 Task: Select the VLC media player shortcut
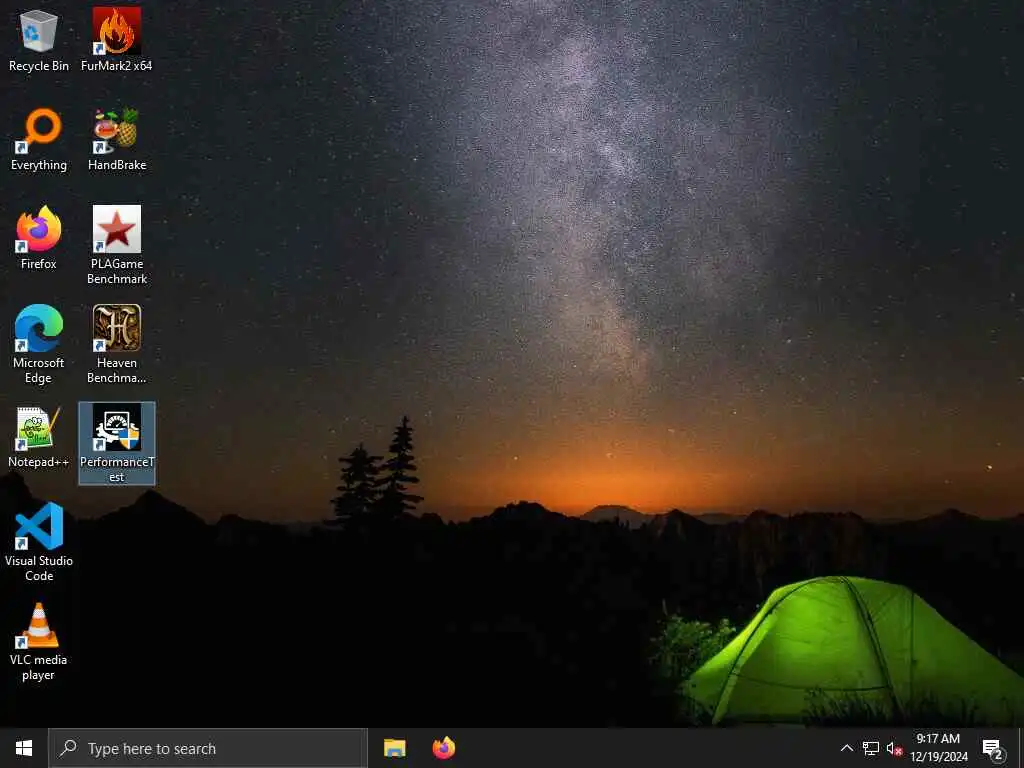pos(39,643)
